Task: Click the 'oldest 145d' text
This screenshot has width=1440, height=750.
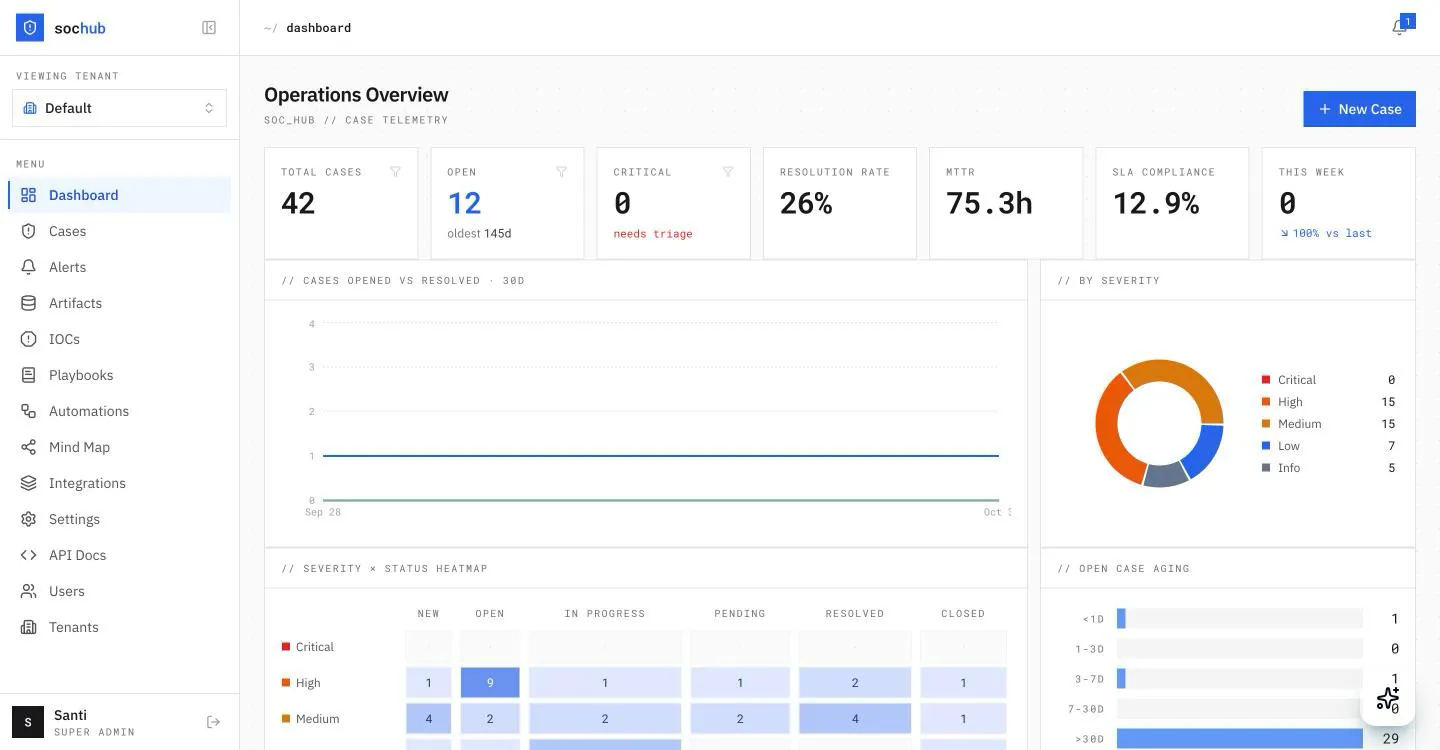Action: (479, 234)
